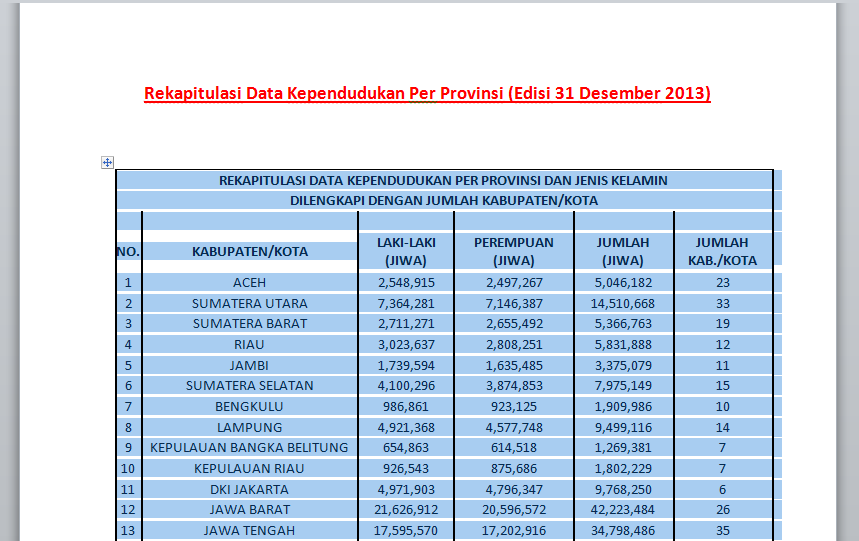The width and height of the screenshot is (859, 541).
Task: Click Jawa Barat's male count 21,626,912
Action: point(406,510)
